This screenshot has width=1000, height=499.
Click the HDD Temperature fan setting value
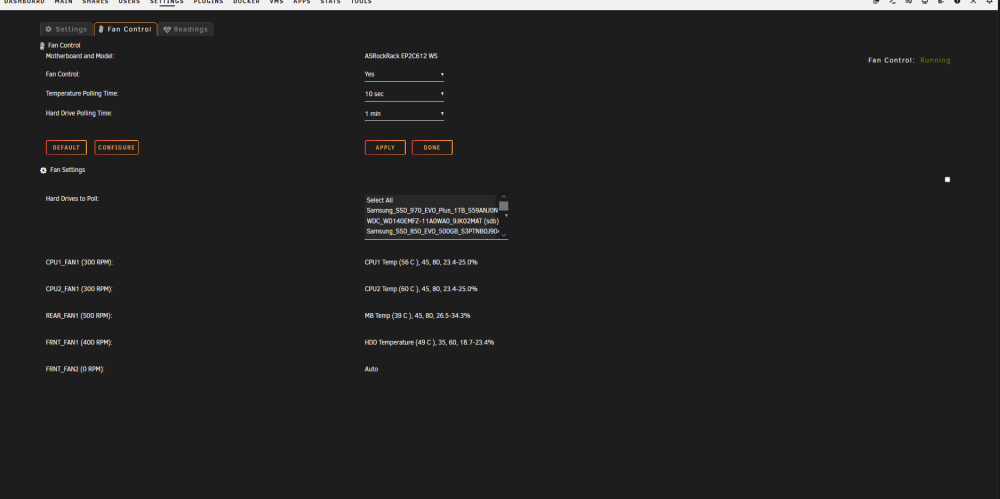[429, 343]
